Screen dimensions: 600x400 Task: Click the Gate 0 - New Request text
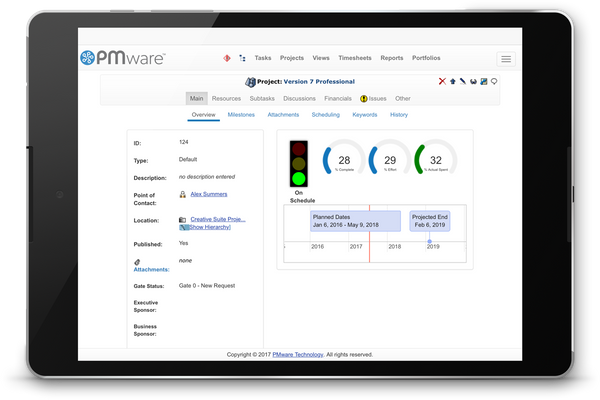[207, 286]
